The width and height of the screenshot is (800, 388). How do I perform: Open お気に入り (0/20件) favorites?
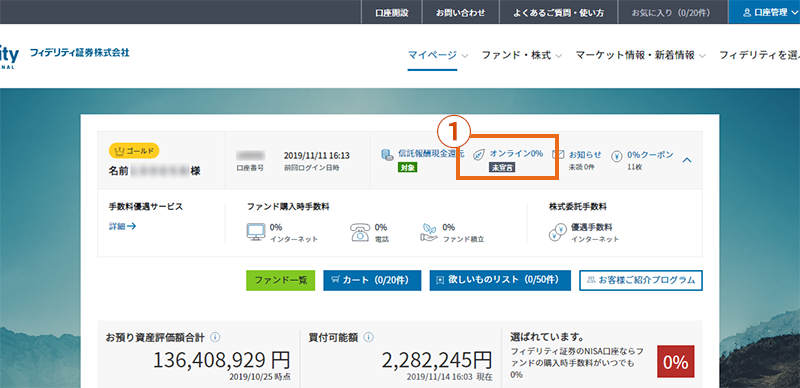click(x=670, y=12)
